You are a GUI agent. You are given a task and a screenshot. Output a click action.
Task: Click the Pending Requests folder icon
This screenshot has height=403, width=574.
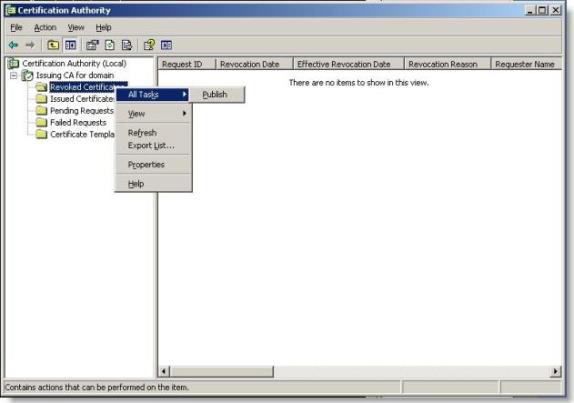point(41,111)
